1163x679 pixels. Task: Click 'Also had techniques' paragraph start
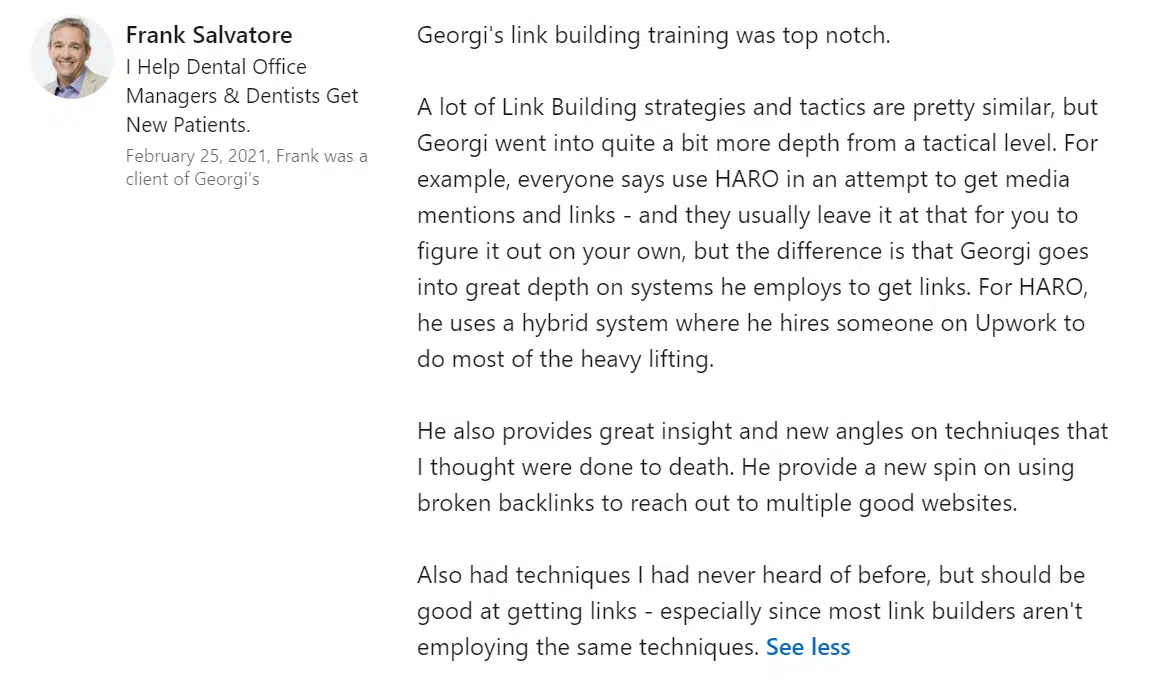524,575
